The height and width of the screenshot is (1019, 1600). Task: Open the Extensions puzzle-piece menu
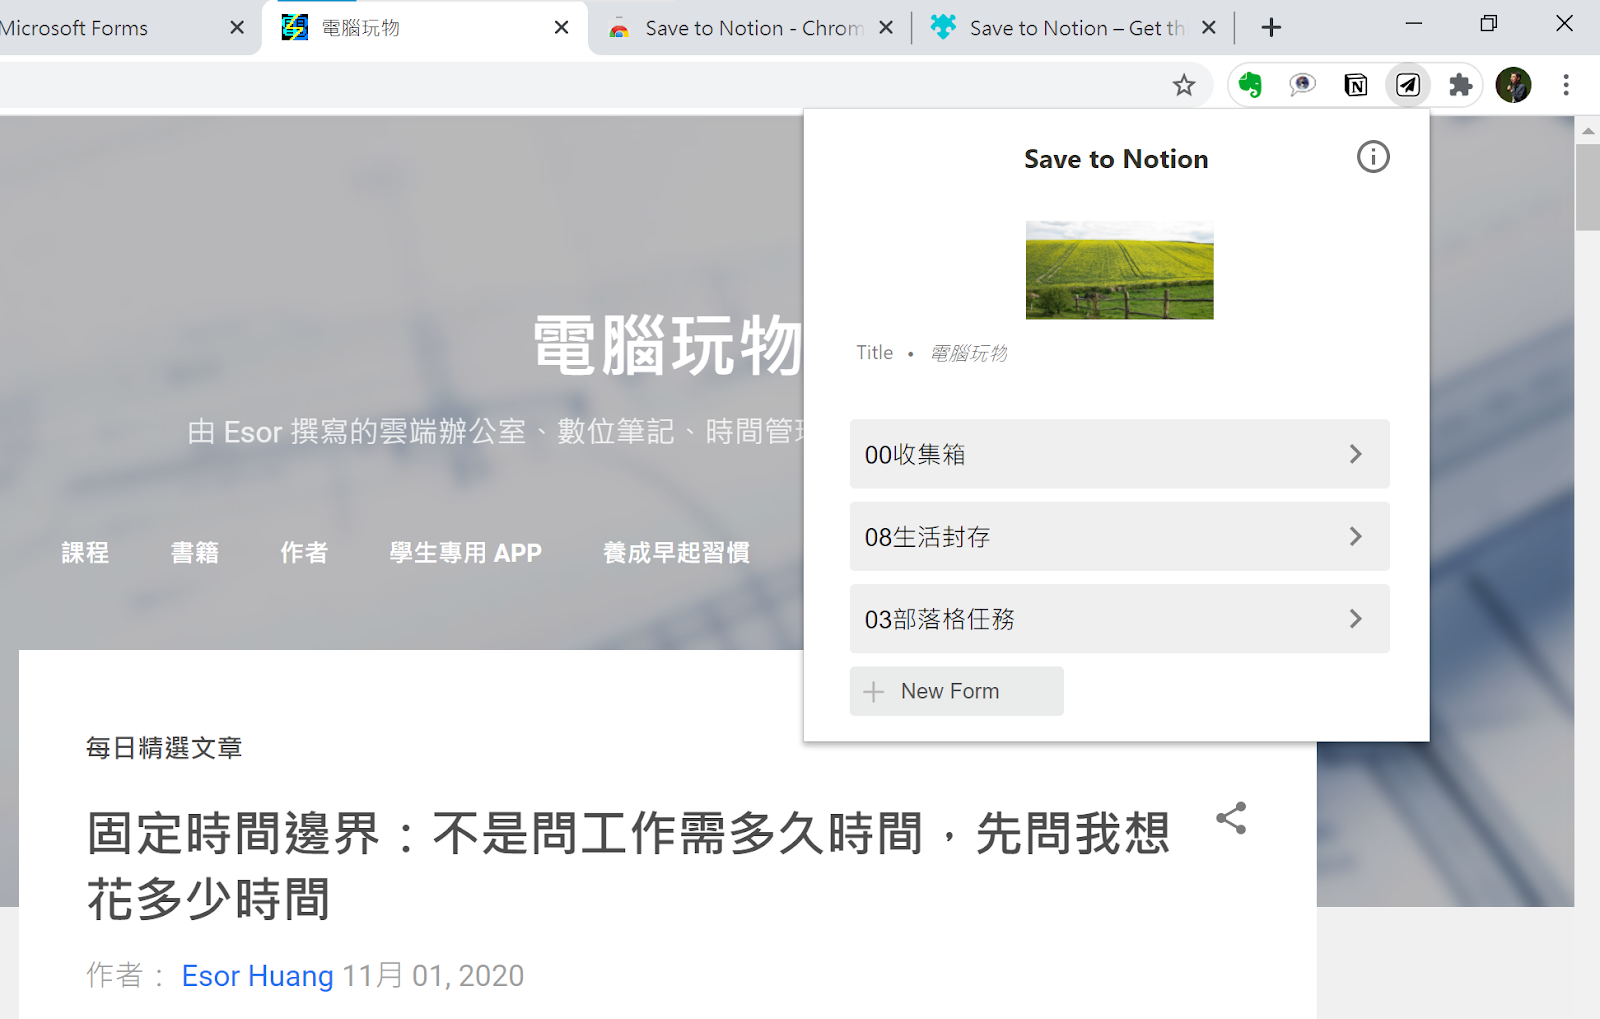pyautogui.click(x=1461, y=85)
